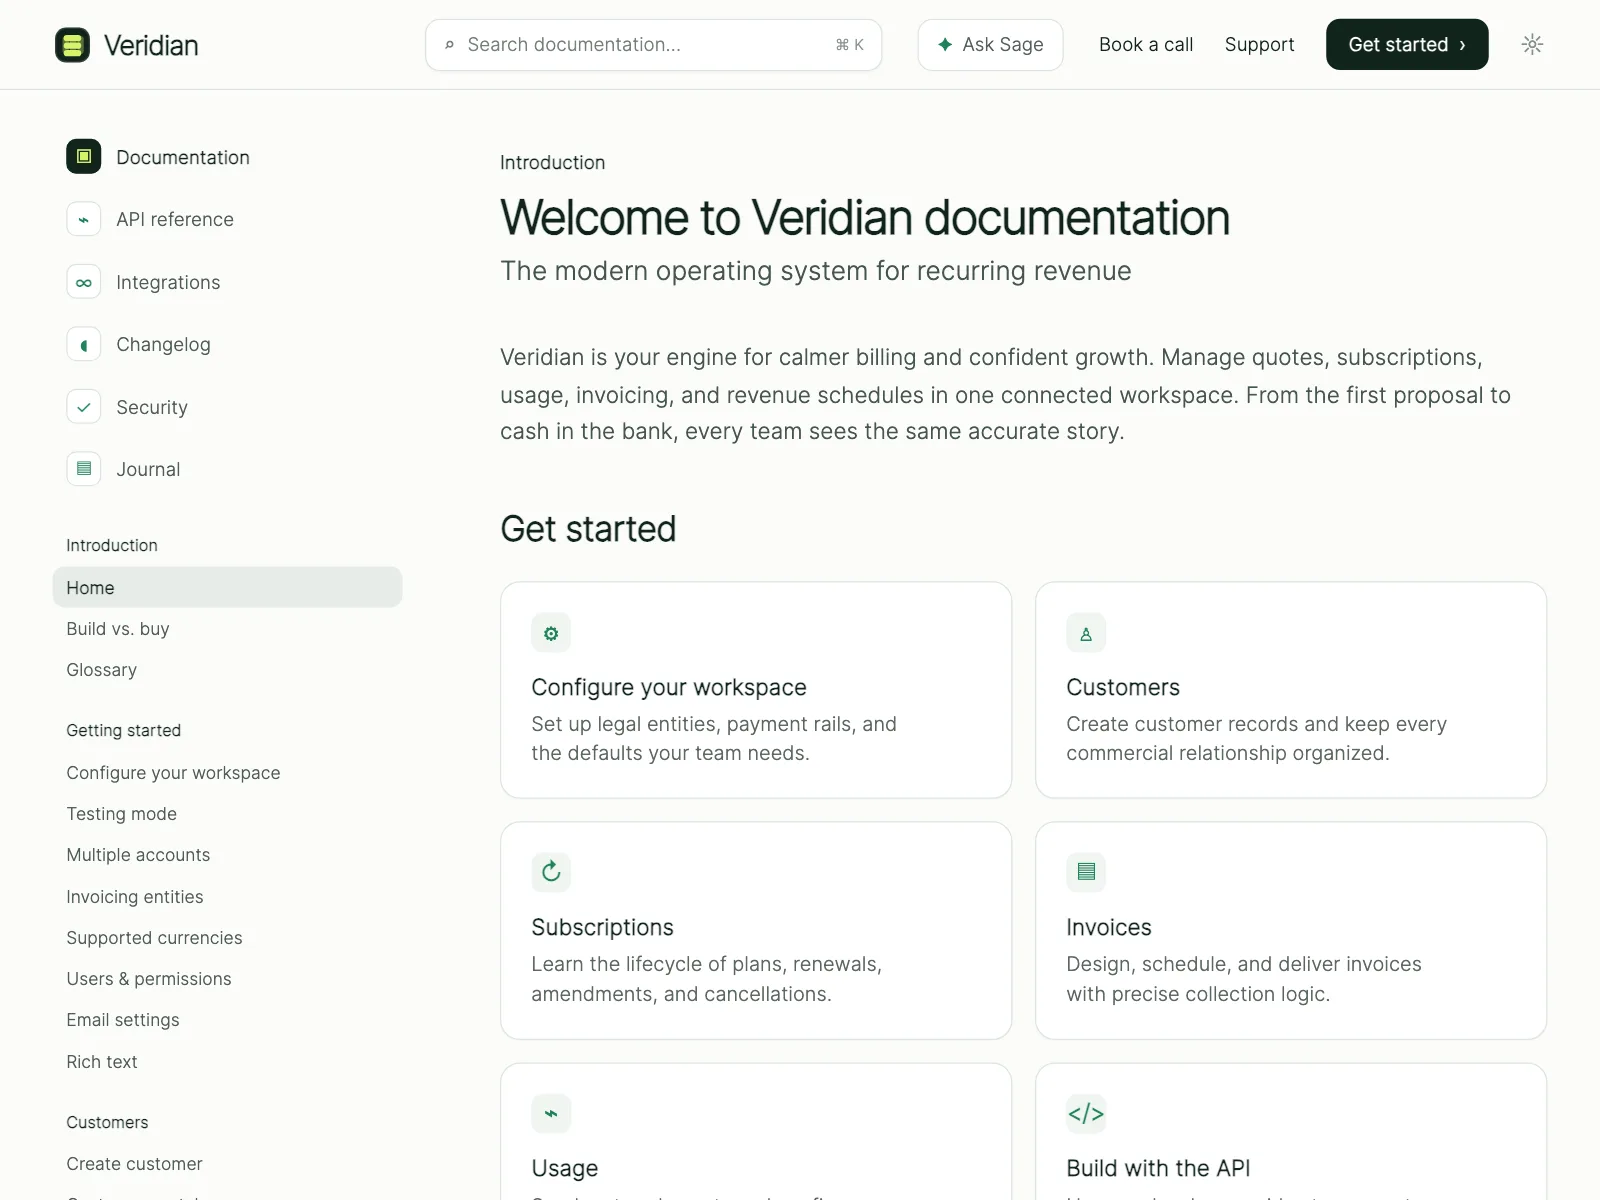Click the Customers sidebar group heading
The width and height of the screenshot is (1600, 1200).
(x=107, y=1122)
